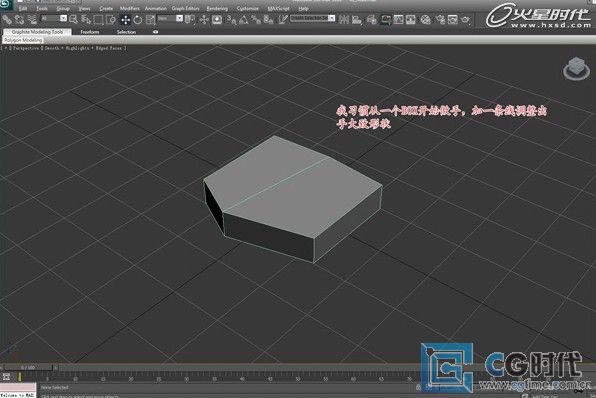Select the Select and Move tool
Screen dimensions: 596x398
(125, 19)
